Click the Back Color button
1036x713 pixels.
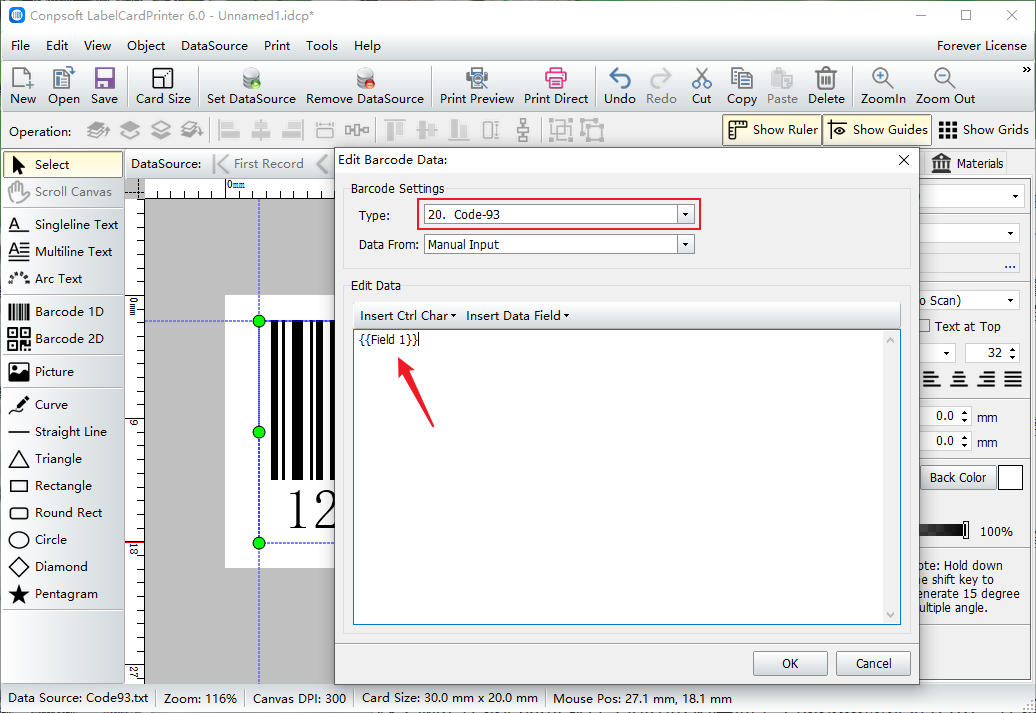tap(958, 478)
